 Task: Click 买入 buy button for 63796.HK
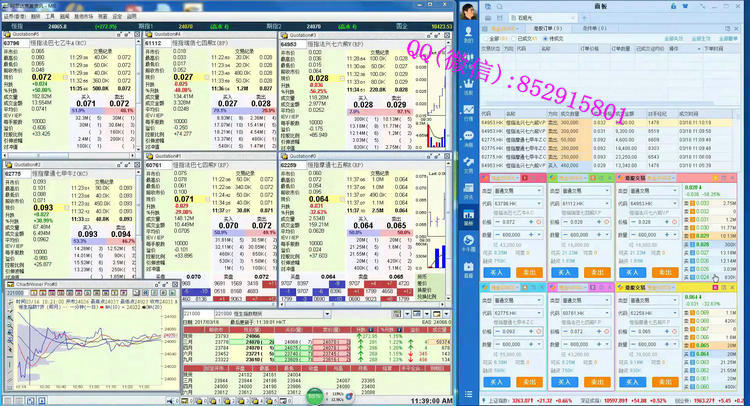coord(499,272)
